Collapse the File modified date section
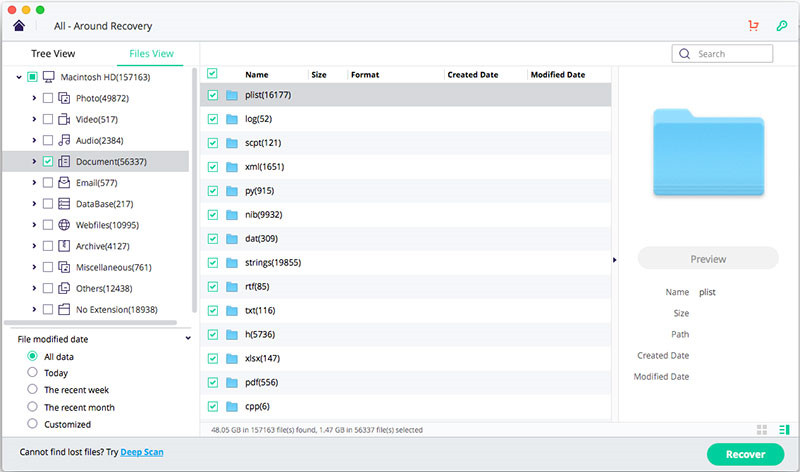 [x=187, y=339]
